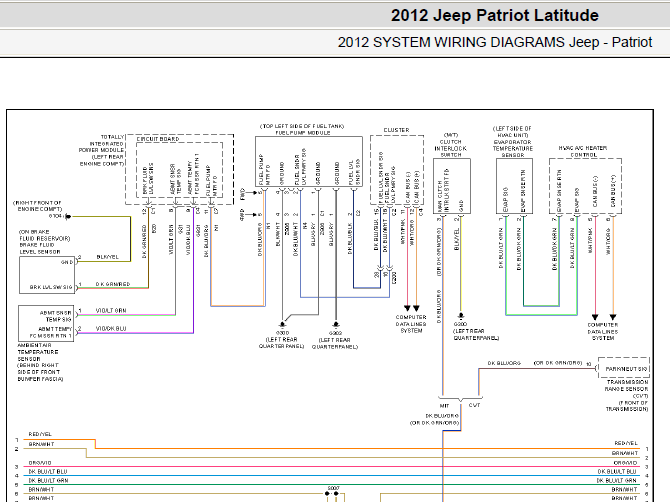Click the S007 splice label
The width and height of the screenshot is (670, 502).
(334, 488)
